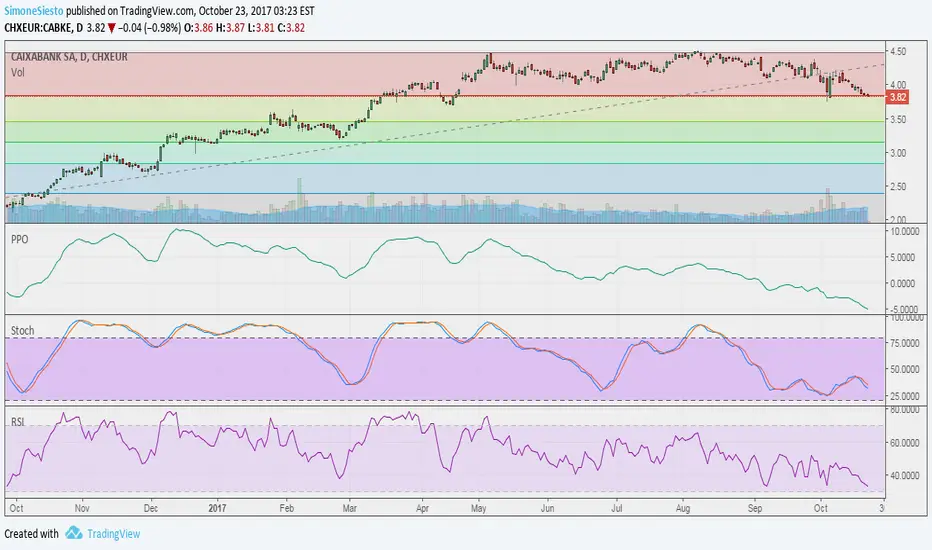Click the Aug date label on time axis

(x=683, y=508)
